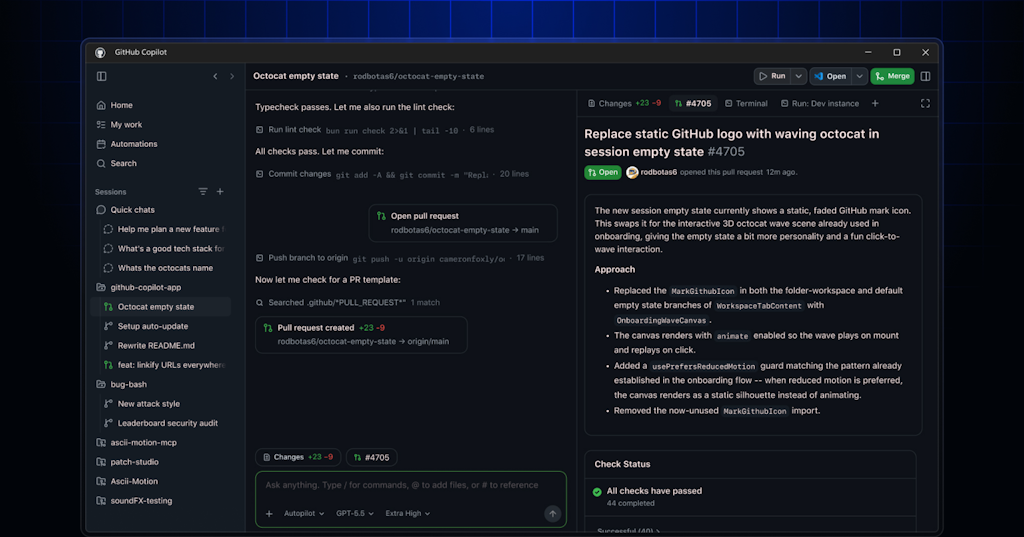This screenshot has width=1024, height=537.
Task: Go forward with the right chevron
Action: [x=232, y=76]
